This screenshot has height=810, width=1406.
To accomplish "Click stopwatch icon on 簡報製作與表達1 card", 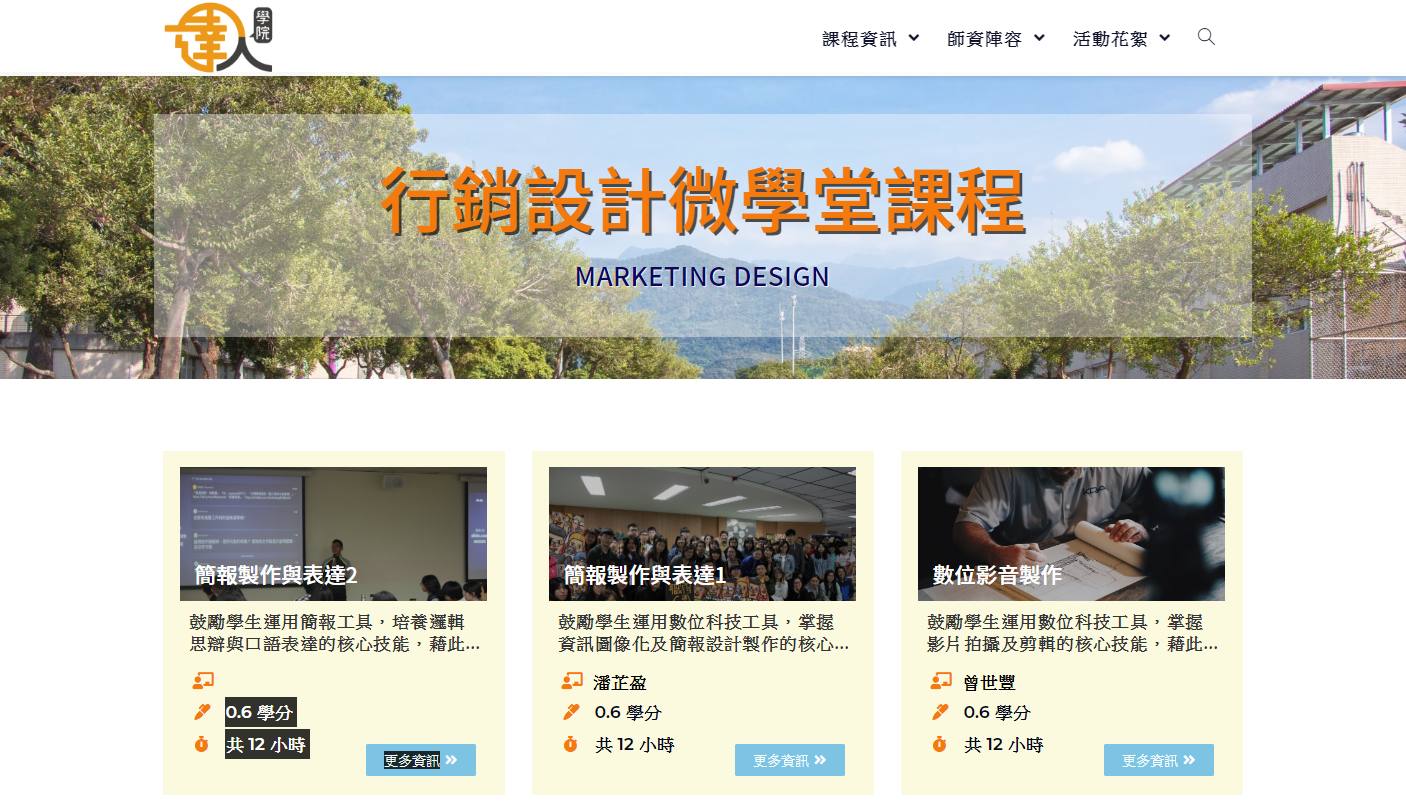I will pos(570,744).
